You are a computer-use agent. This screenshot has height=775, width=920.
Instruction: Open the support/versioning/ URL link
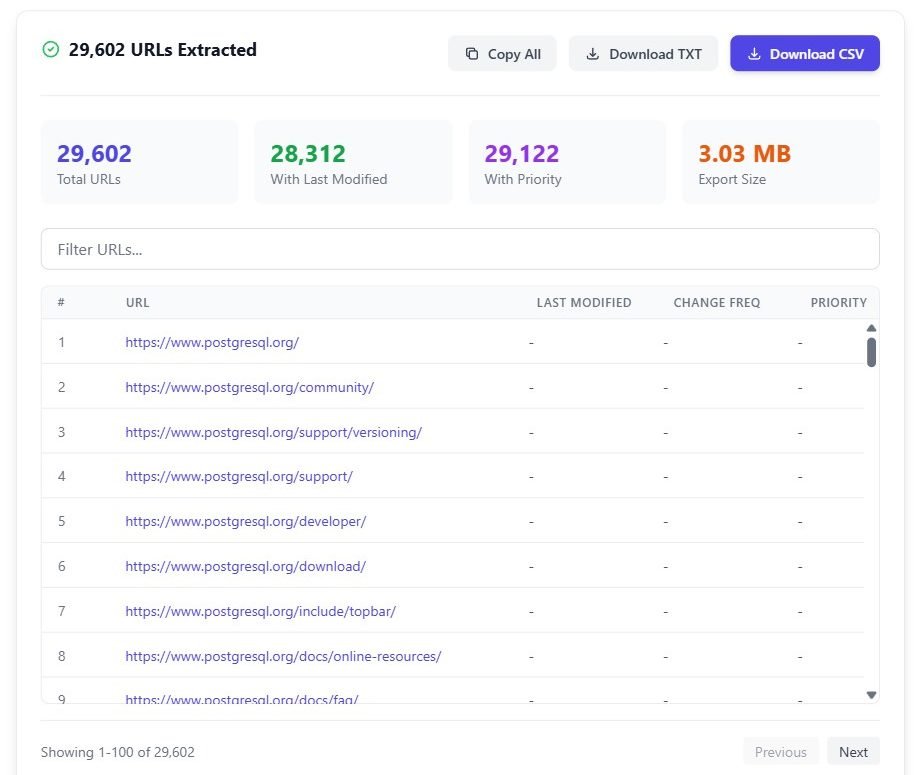tap(273, 432)
